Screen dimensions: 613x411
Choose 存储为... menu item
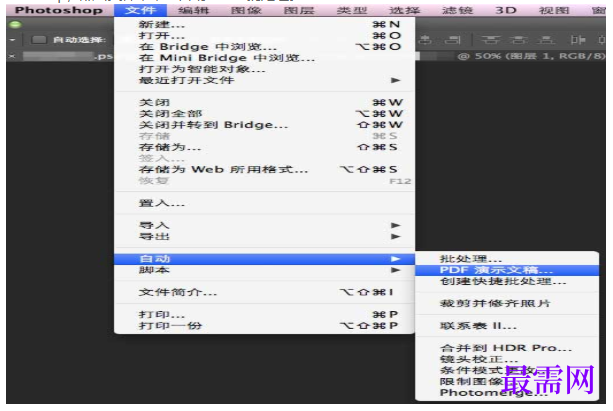coord(264,147)
